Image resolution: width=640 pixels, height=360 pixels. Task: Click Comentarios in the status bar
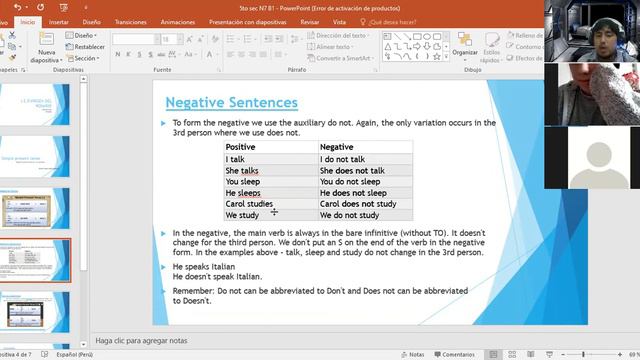454,354
